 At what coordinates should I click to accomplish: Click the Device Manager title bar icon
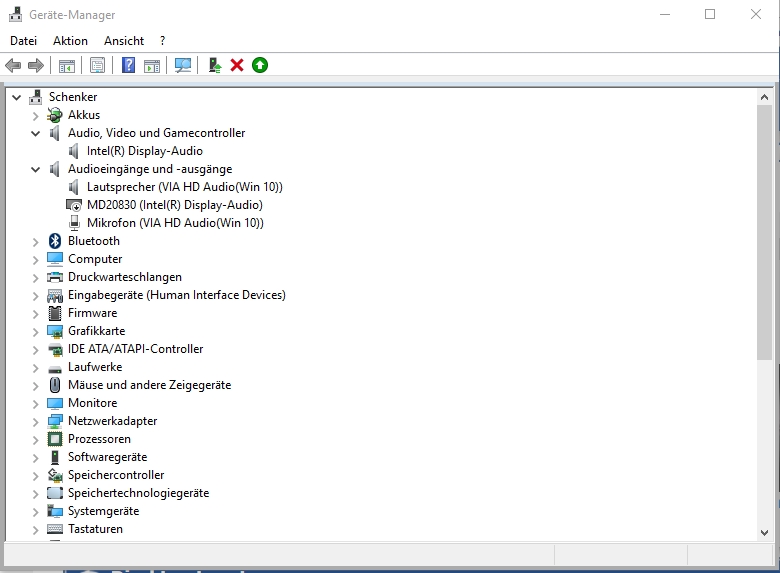tap(15, 14)
